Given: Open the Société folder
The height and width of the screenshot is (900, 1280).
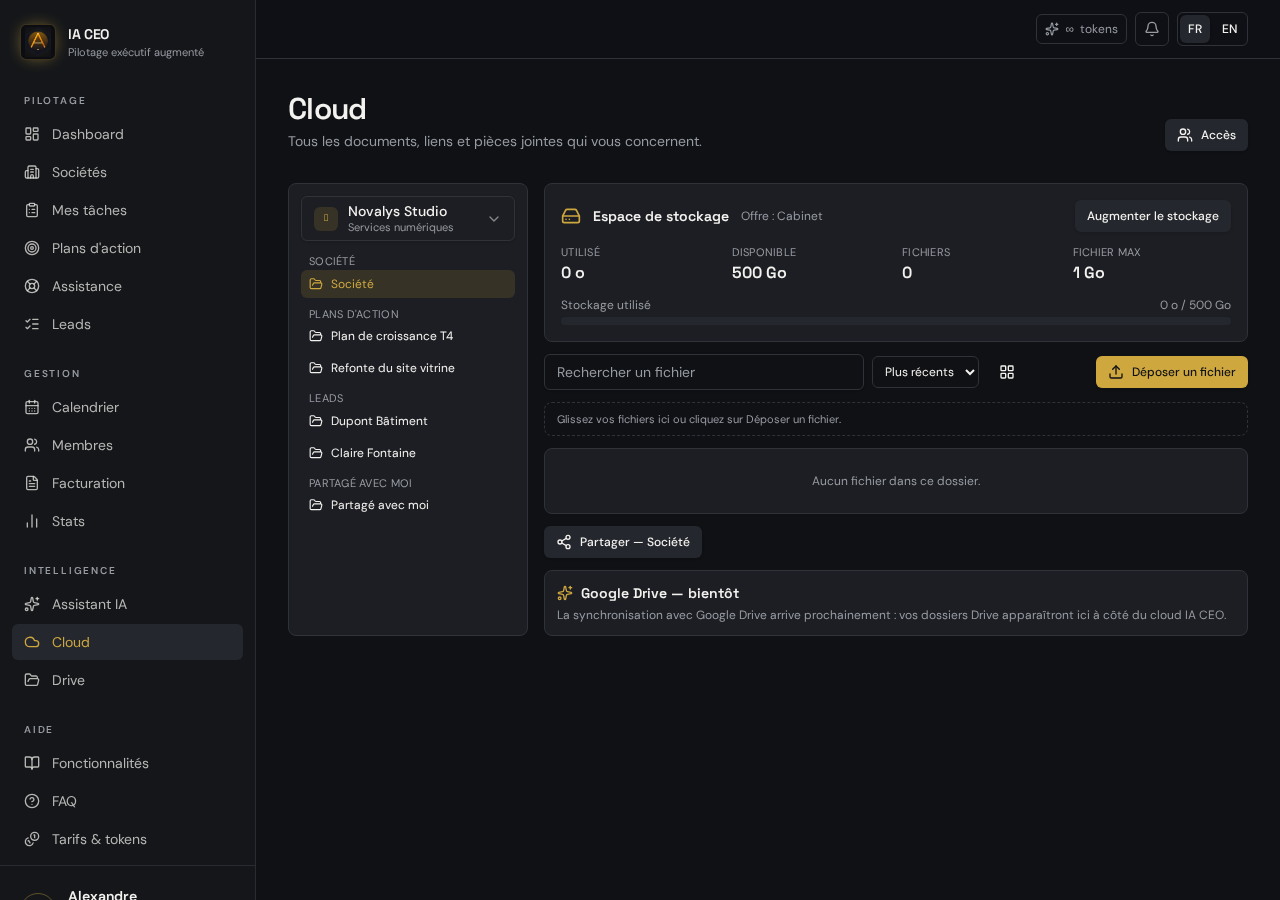Looking at the screenshot, I should coord(408,284).
